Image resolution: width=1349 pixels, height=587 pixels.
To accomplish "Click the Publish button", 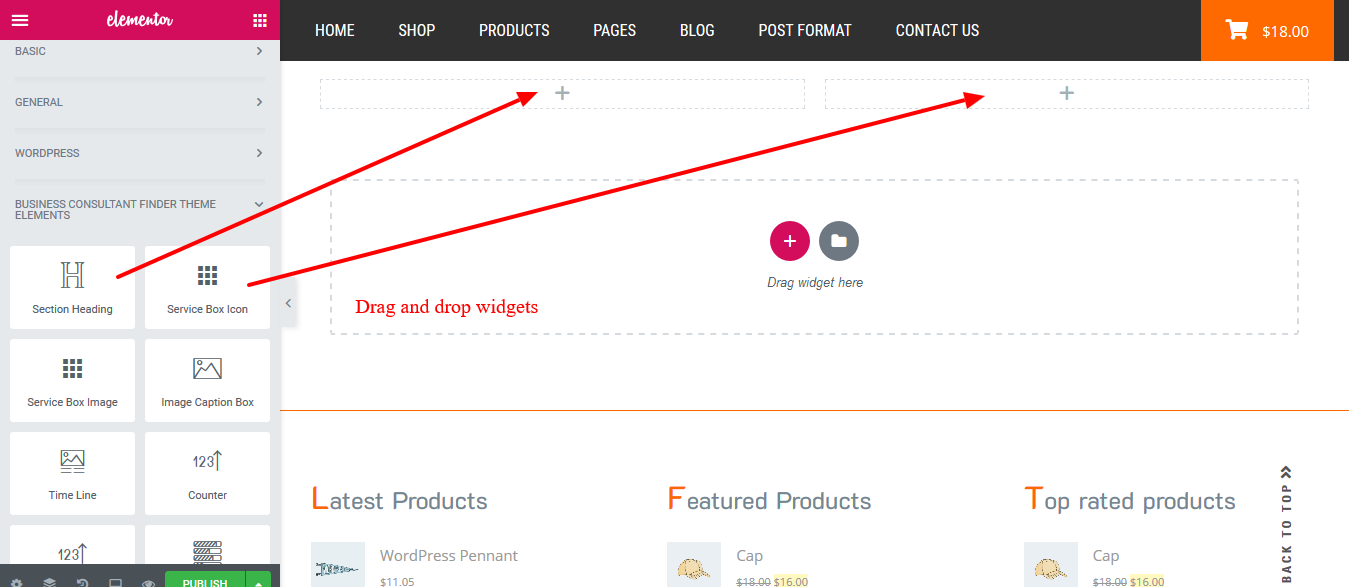I will point(205,582).
